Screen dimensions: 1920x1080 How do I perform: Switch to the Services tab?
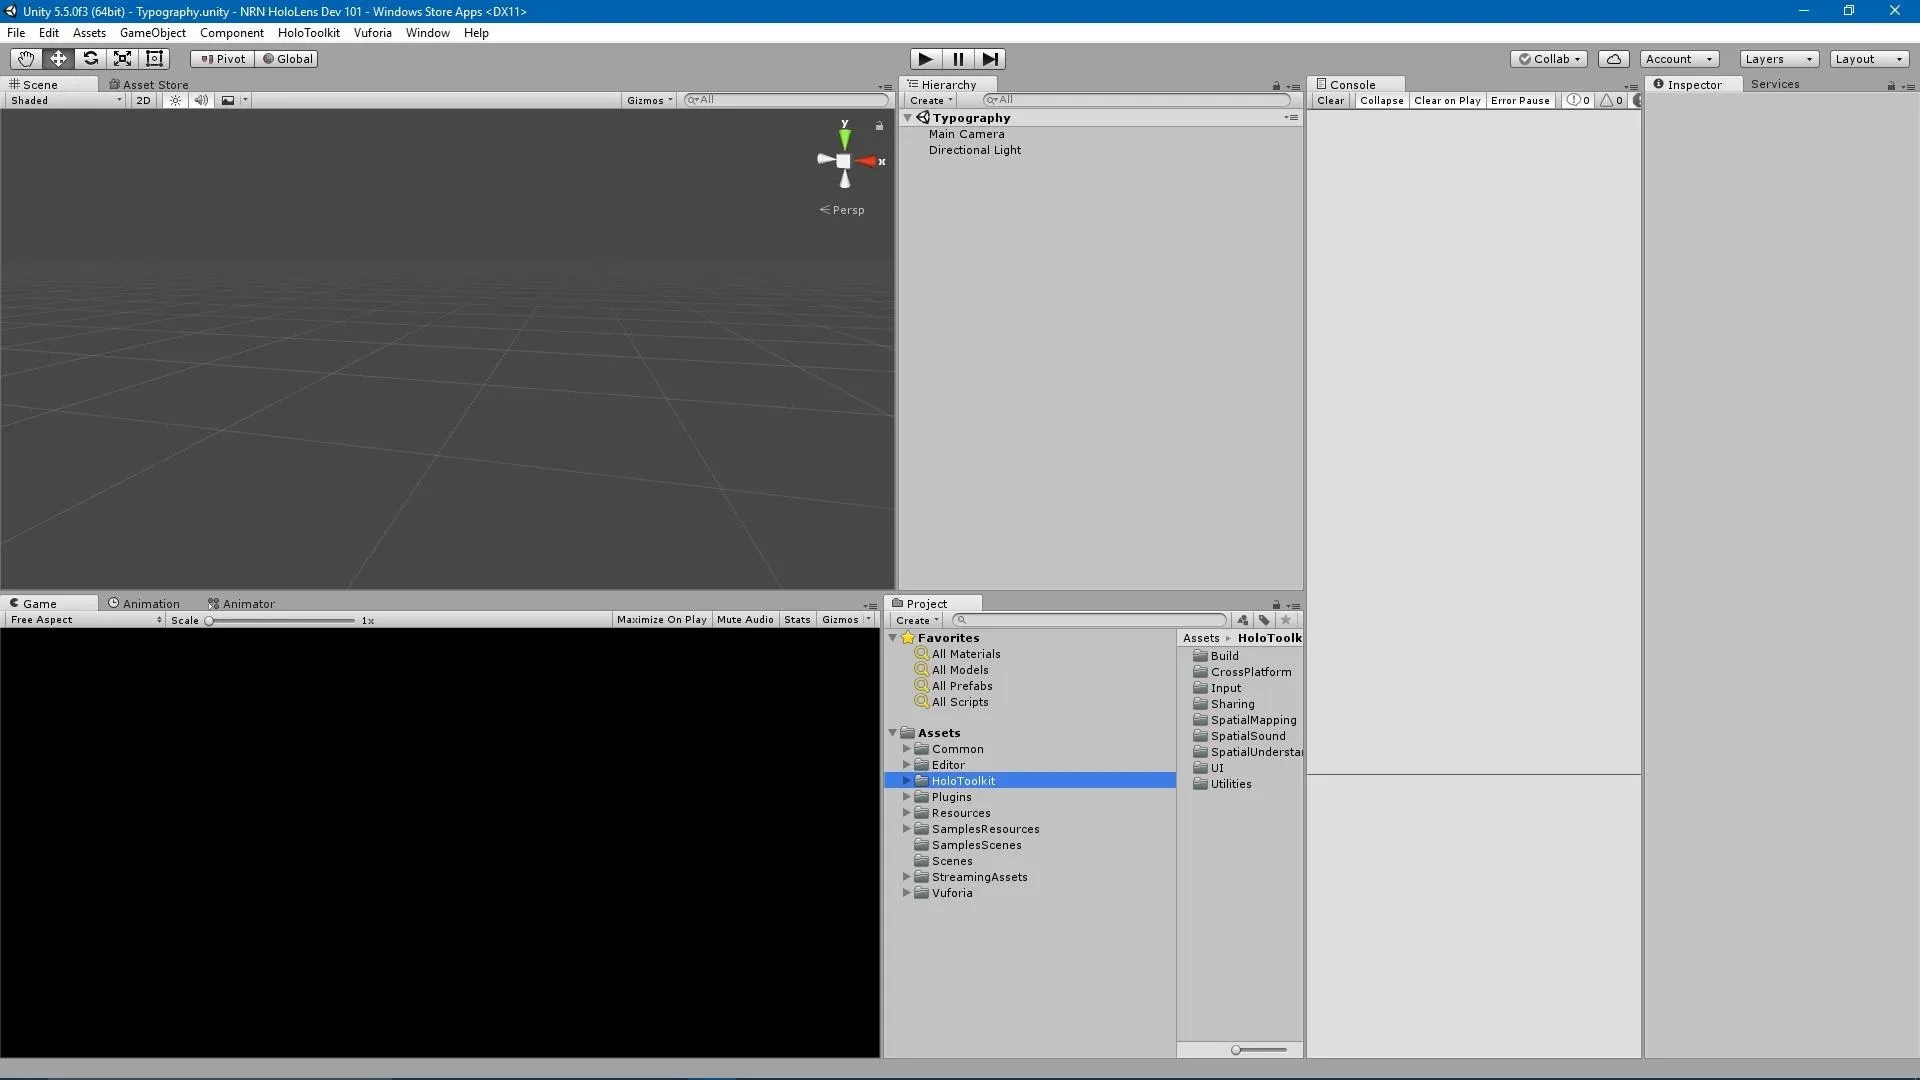coord(1775,84)
